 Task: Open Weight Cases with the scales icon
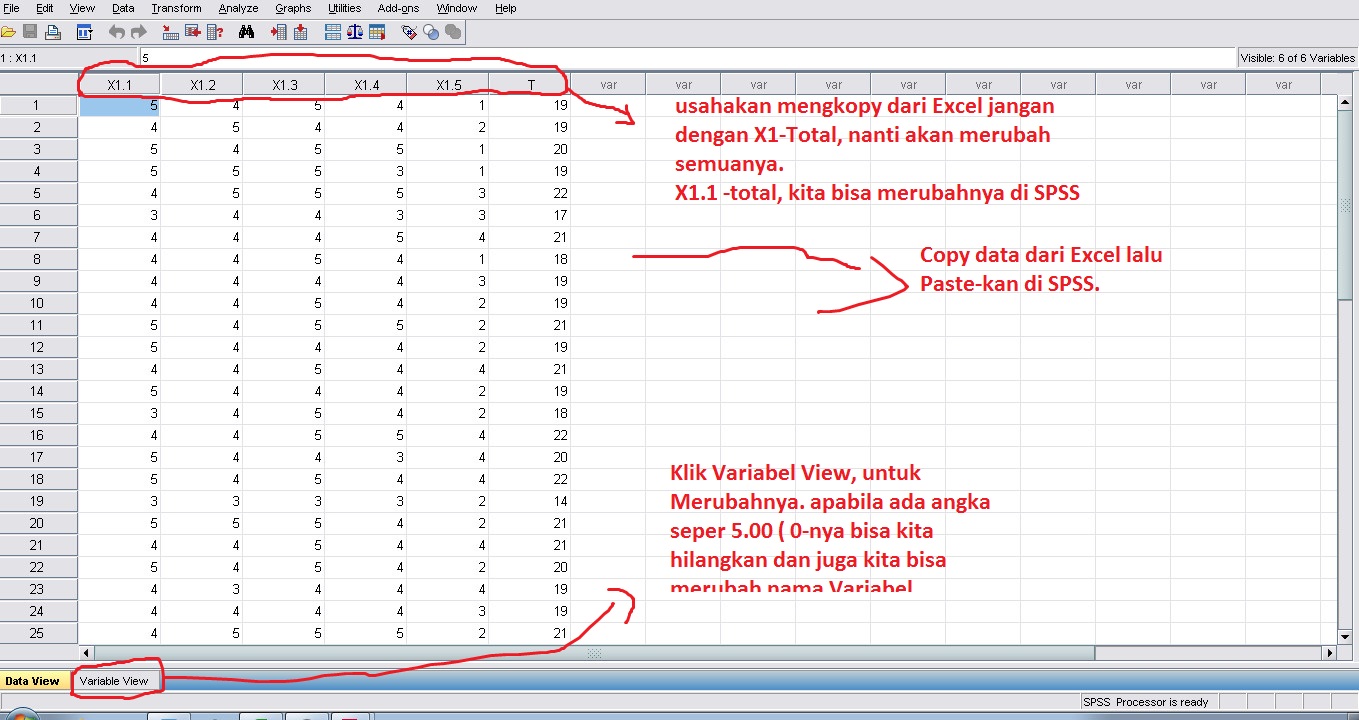click(x=353, y=31)
